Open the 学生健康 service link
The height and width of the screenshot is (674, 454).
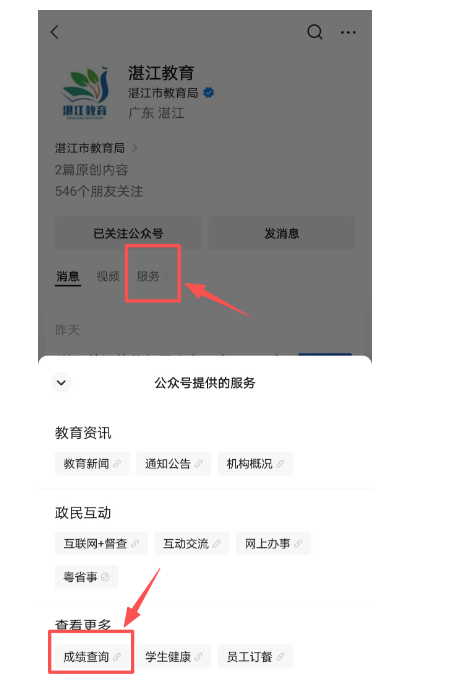click(x=174, y=656)
